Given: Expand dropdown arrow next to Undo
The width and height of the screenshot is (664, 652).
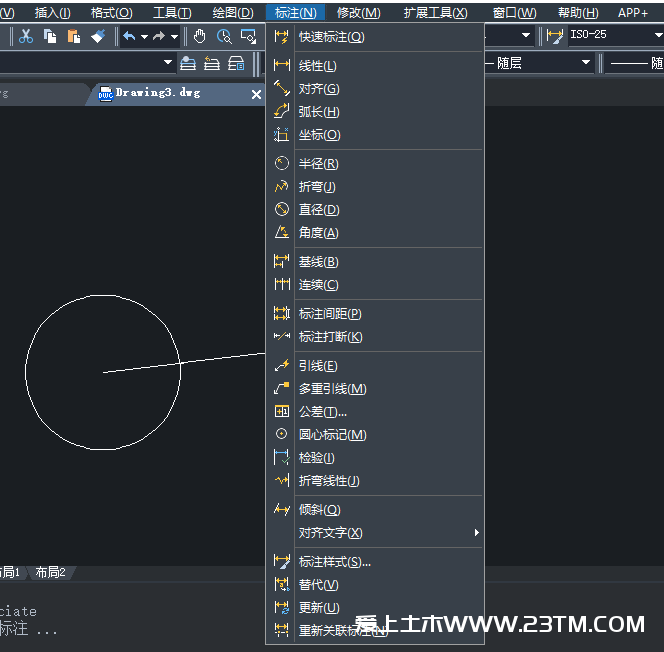Looking at the screenshot, I should [x=144, y=36].
